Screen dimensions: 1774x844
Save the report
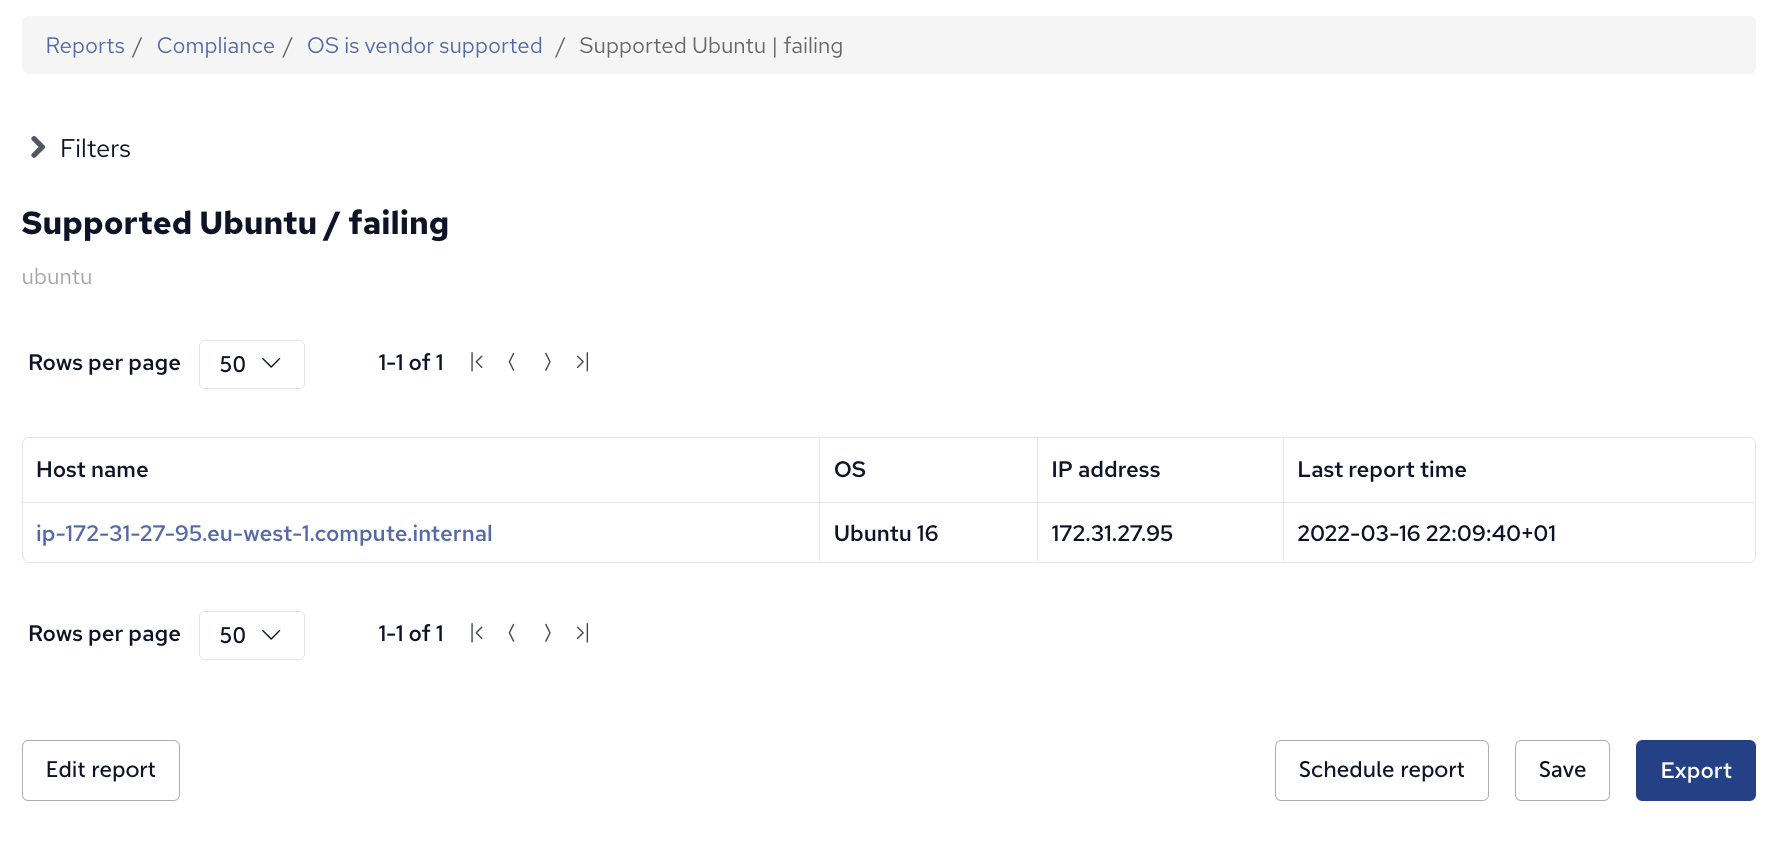[x=1562, y=770]
